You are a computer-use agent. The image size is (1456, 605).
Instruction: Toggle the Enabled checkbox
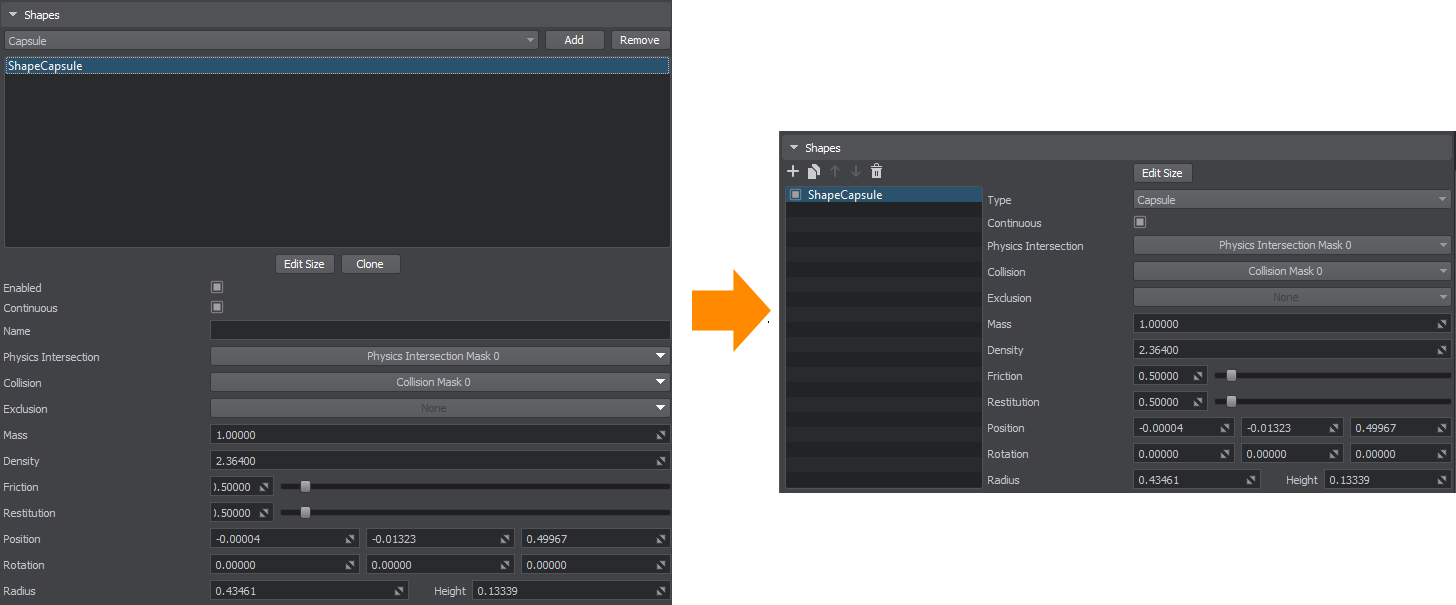click(217, 288)
